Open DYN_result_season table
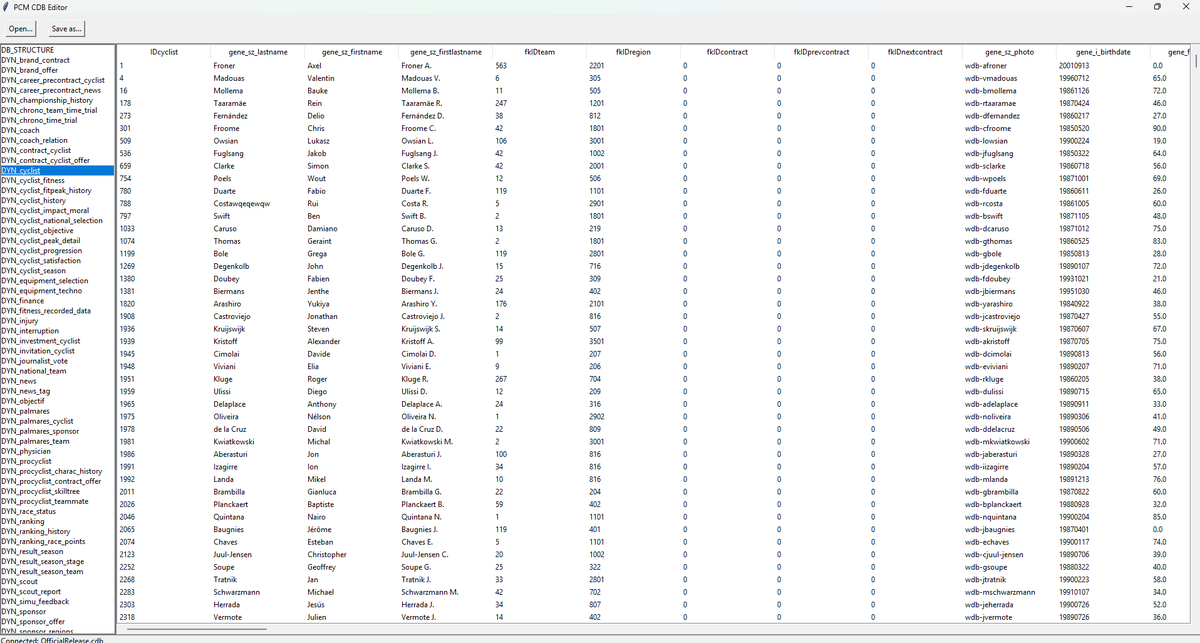This screenshot has height=643, width=1200. [x=33, y=550]
